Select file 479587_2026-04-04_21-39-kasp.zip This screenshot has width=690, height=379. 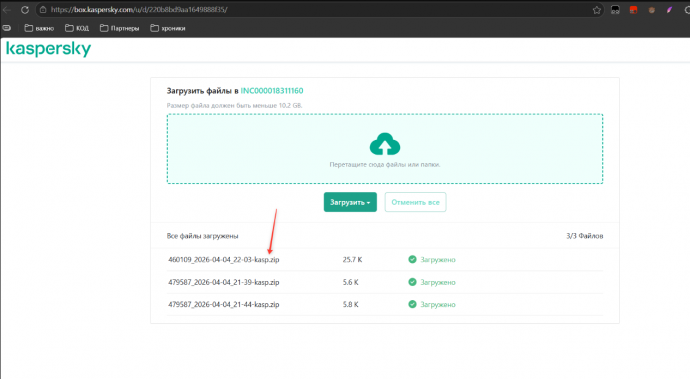coord(224,282)
